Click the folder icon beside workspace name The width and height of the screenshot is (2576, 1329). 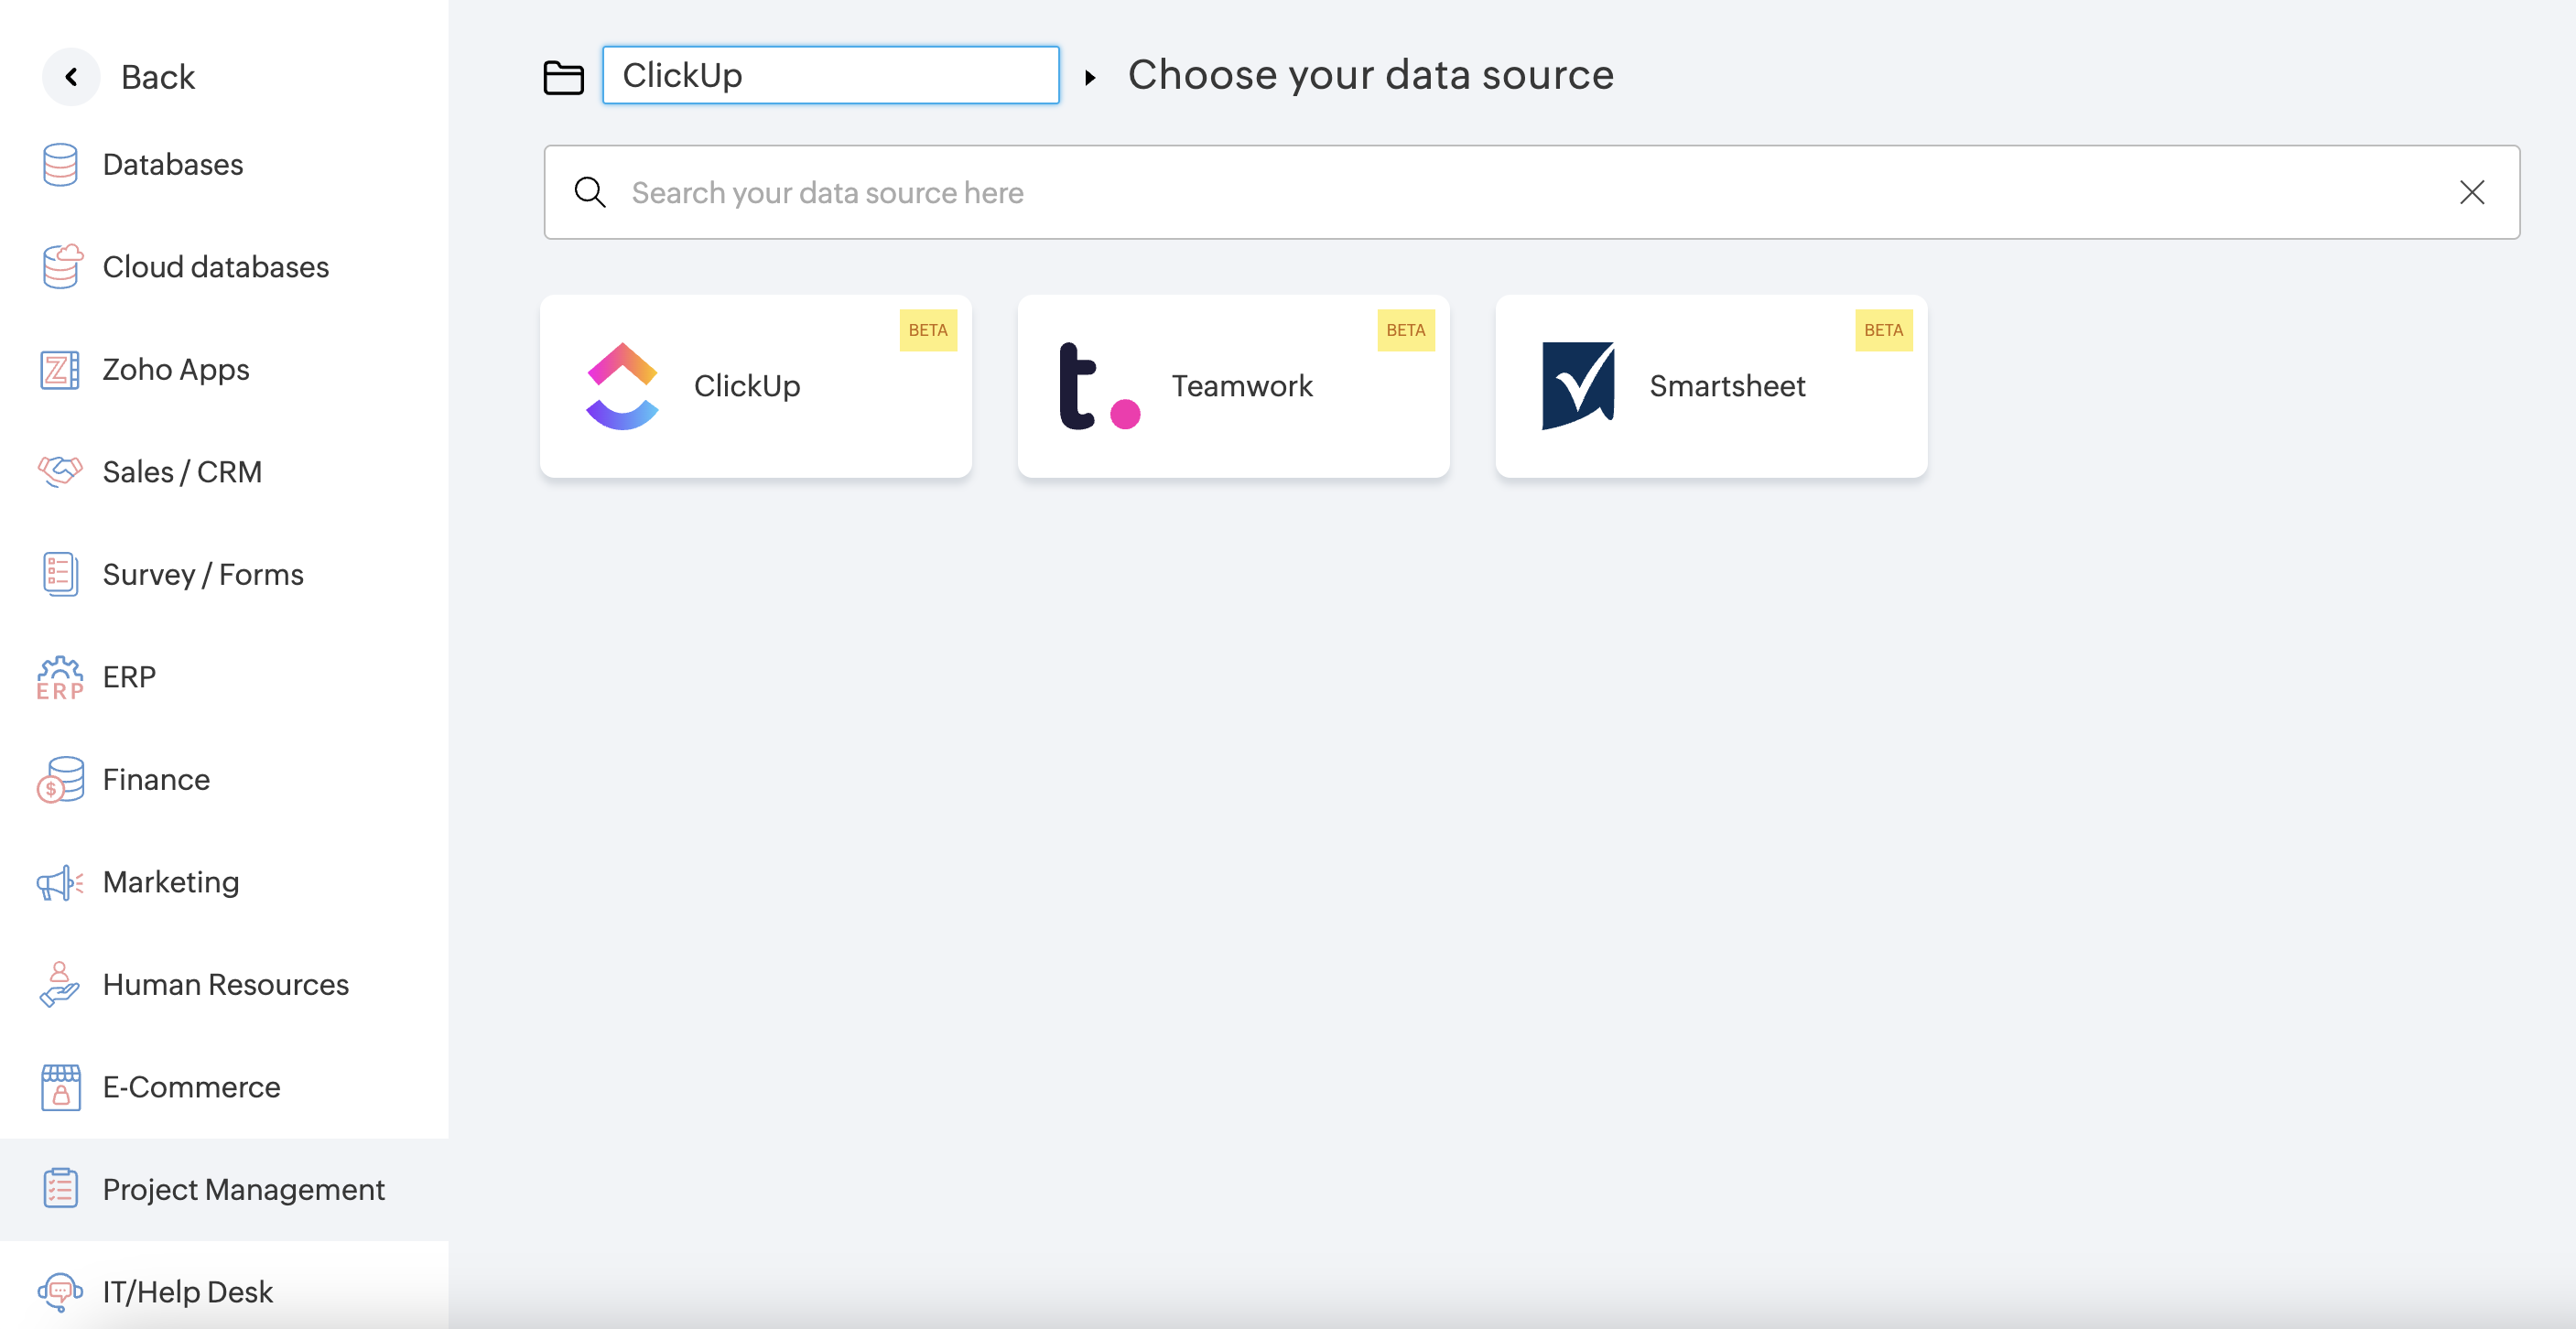pyautogui.click(x=563, y=77)
